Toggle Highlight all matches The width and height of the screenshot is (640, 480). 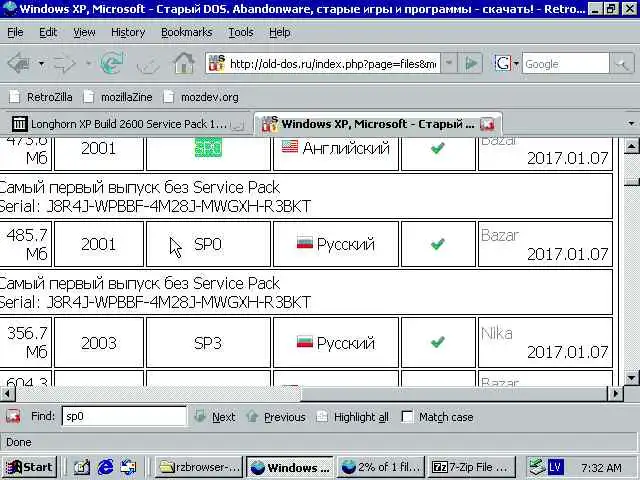click(x=353, y=417)
